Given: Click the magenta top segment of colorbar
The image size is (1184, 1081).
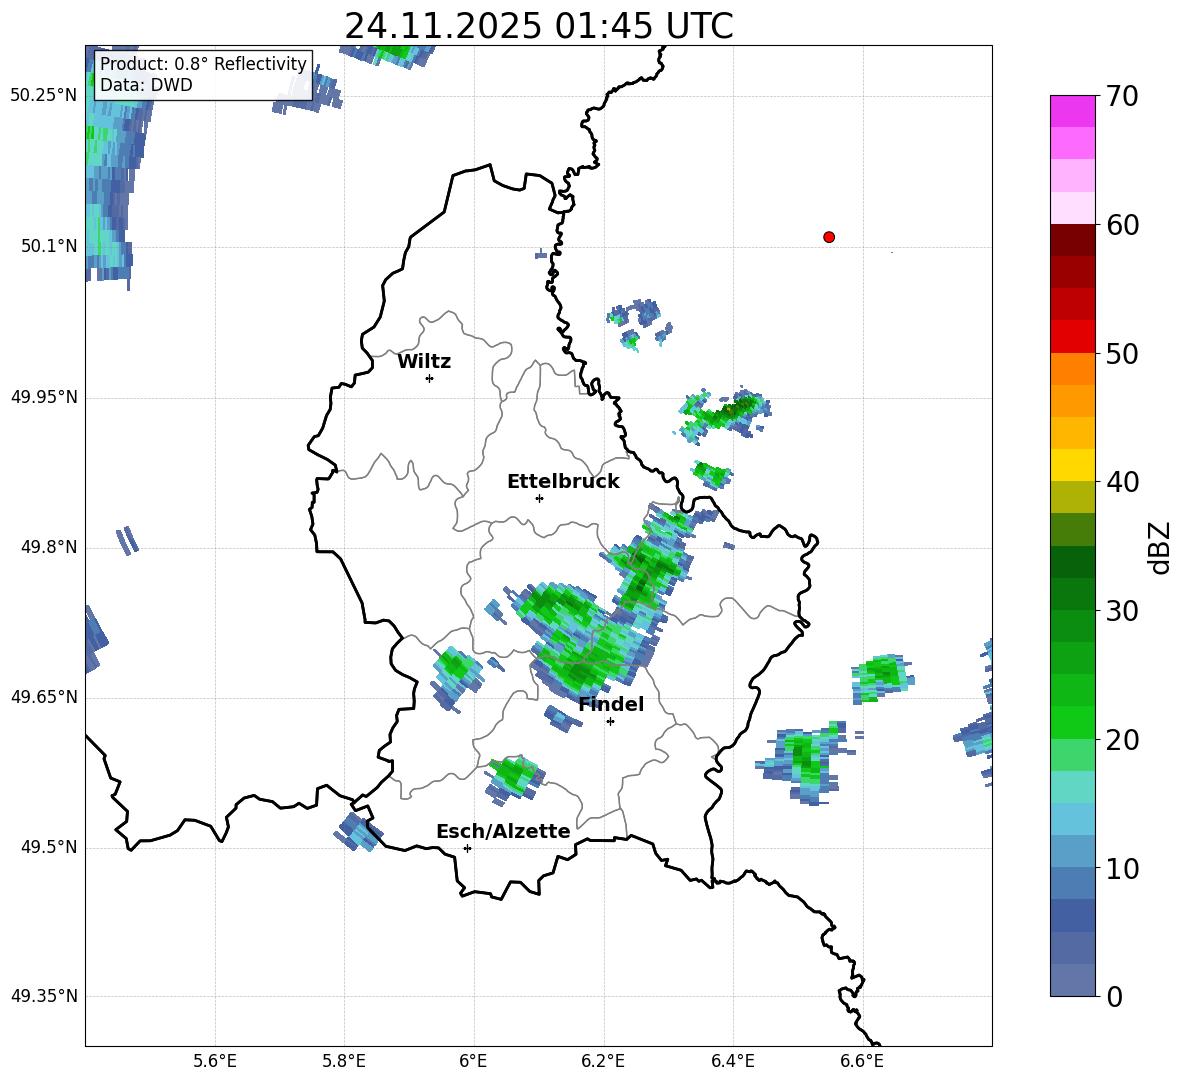Looking at the screenshot, I should pos(1072,111).
